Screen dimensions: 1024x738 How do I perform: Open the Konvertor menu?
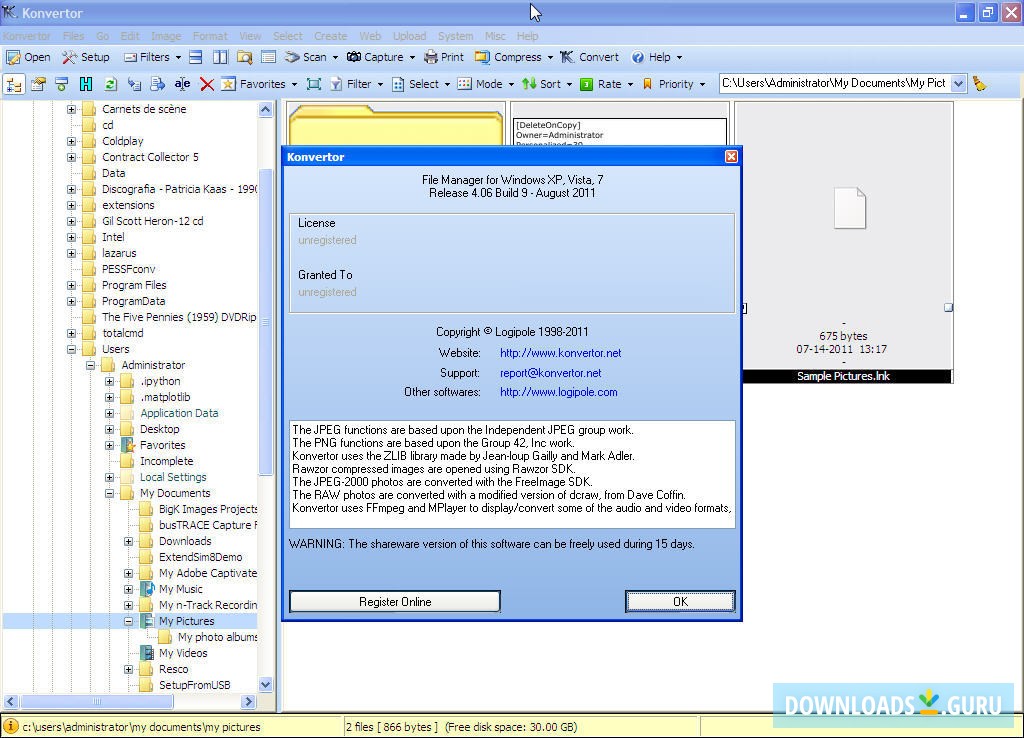coord(27,36)
